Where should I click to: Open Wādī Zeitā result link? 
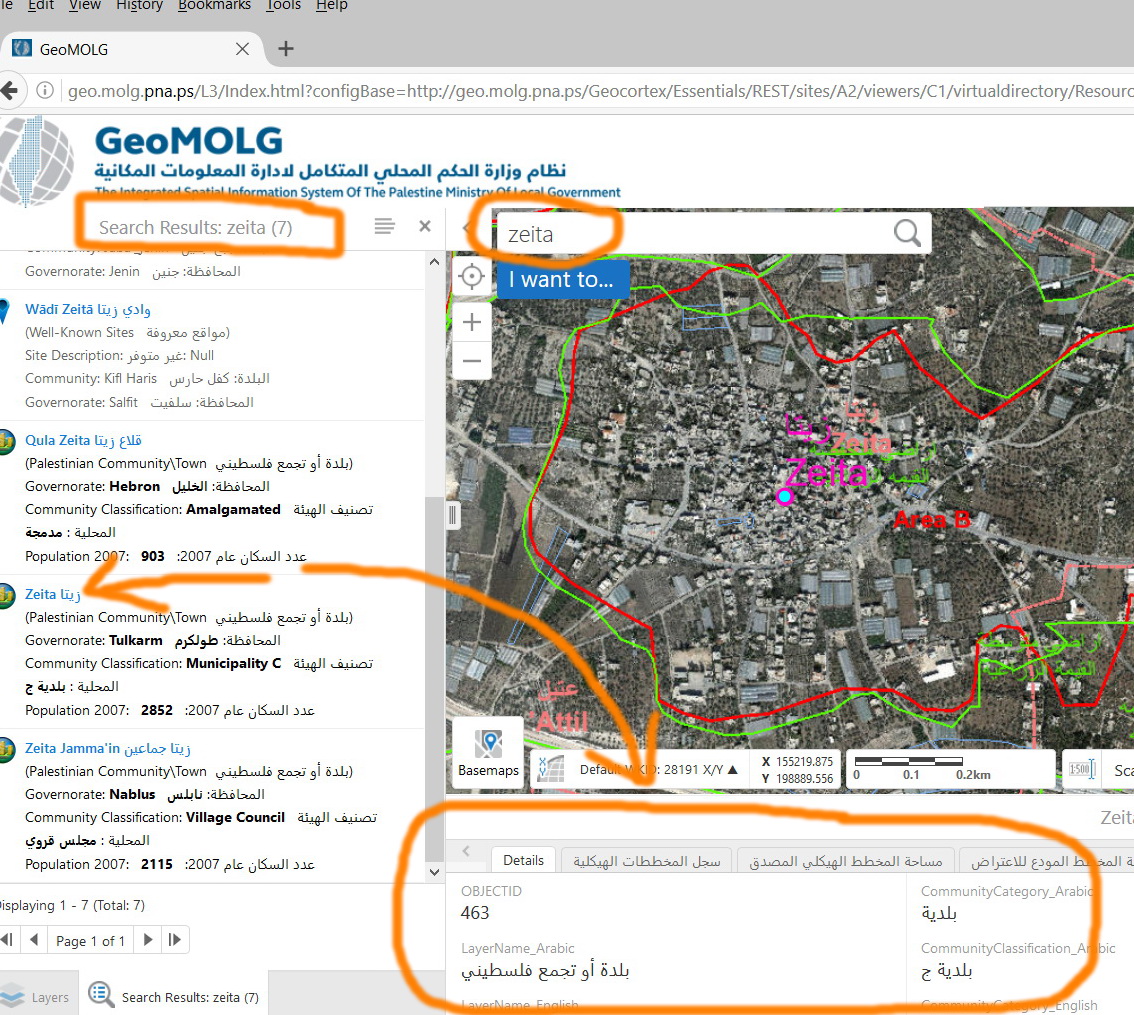tap(88, 309)
